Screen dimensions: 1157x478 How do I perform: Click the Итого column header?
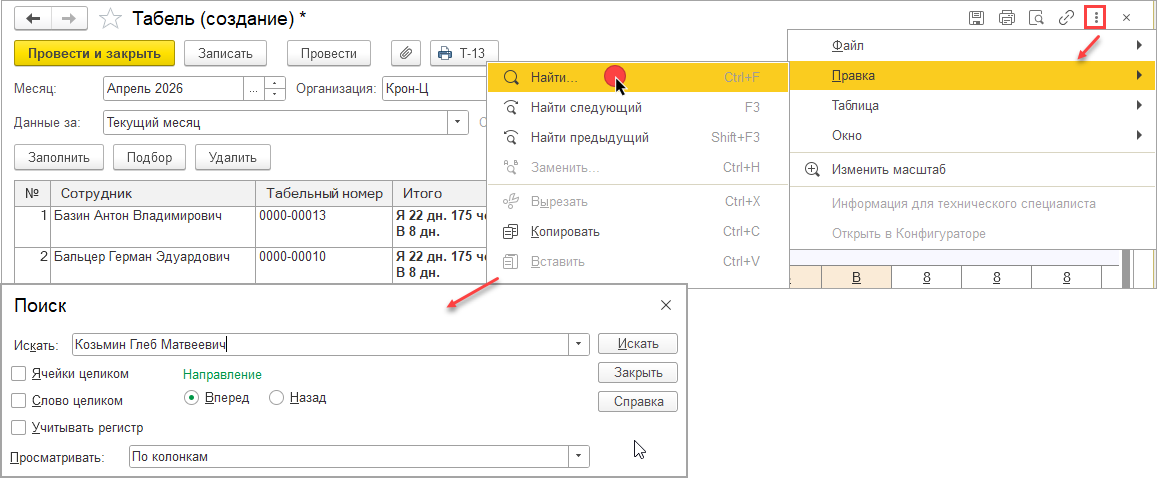[441, 193]
